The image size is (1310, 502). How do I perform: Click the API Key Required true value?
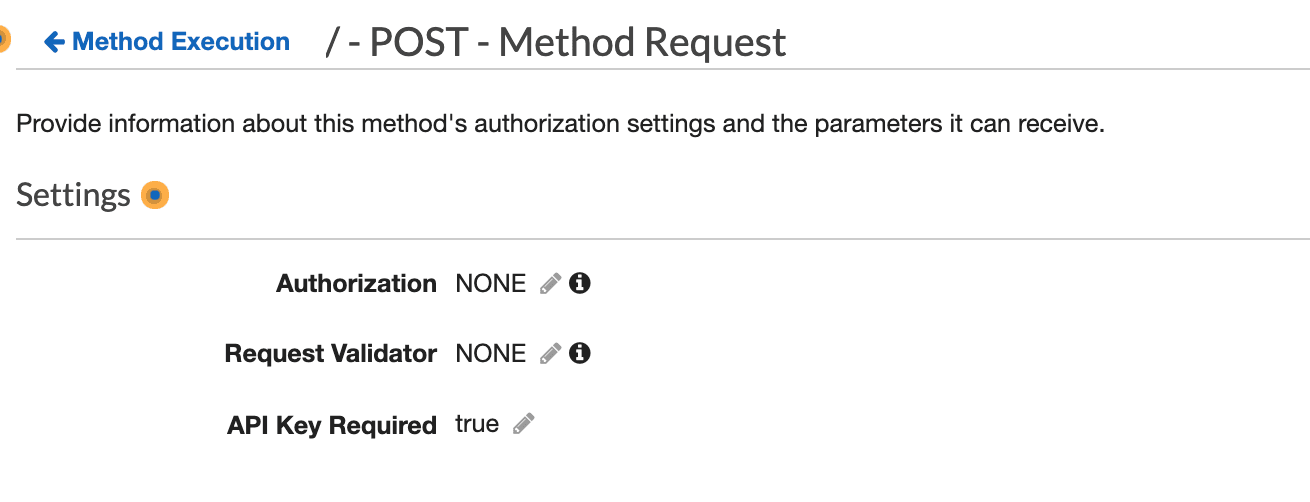(477, 424)
